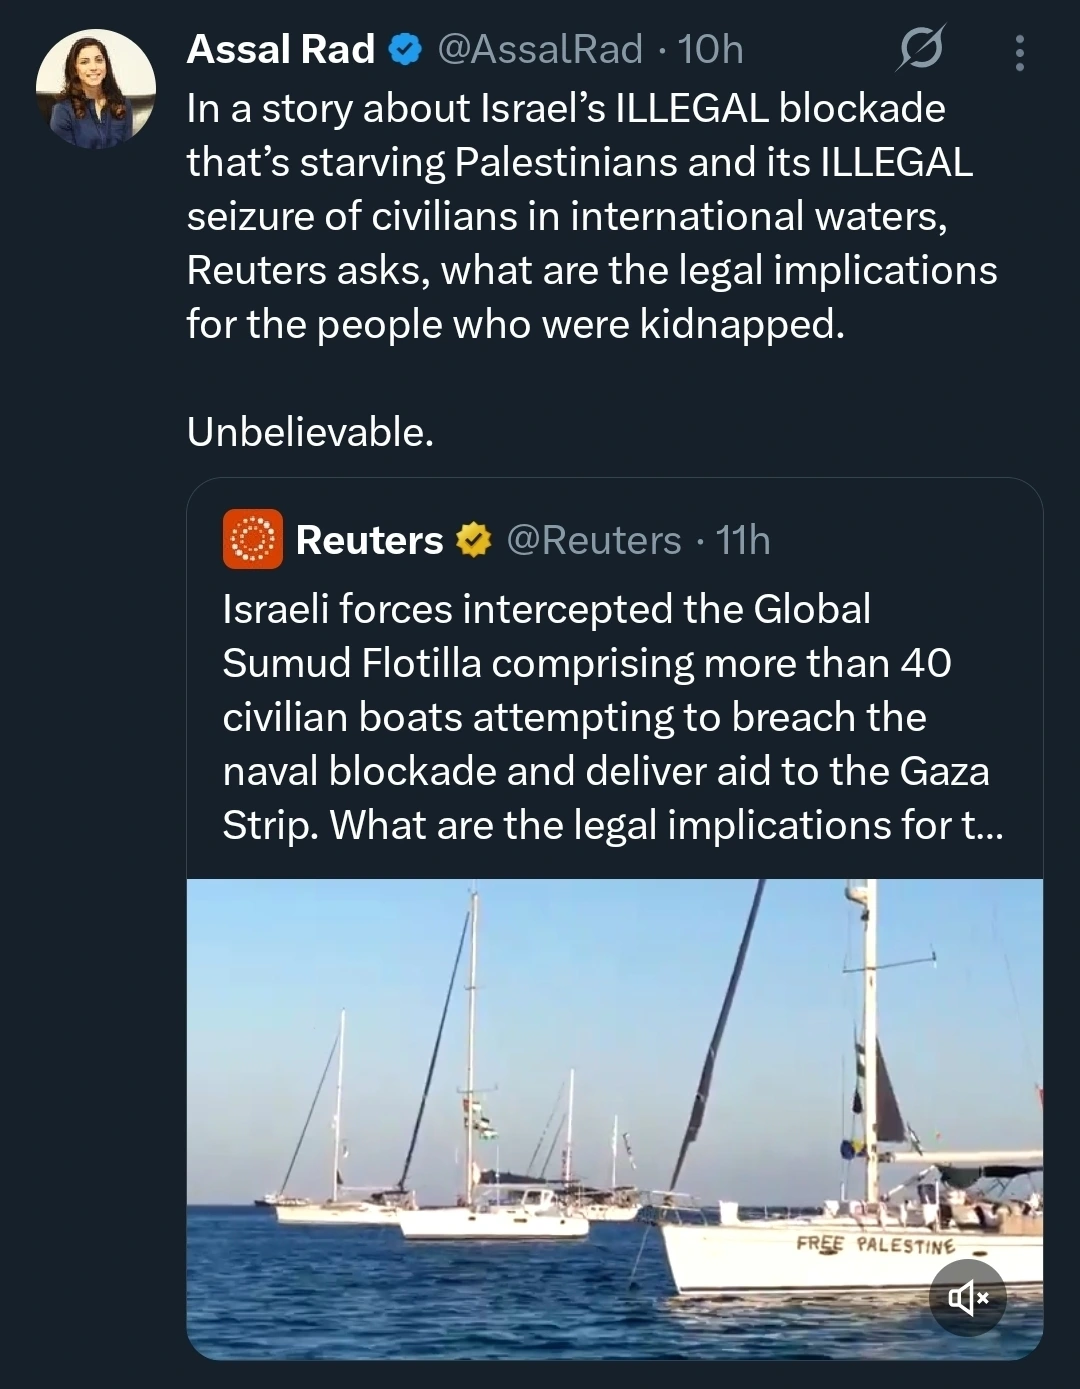Visit the @Reuters handle
1080x1389 pixels.
point(594,541)
